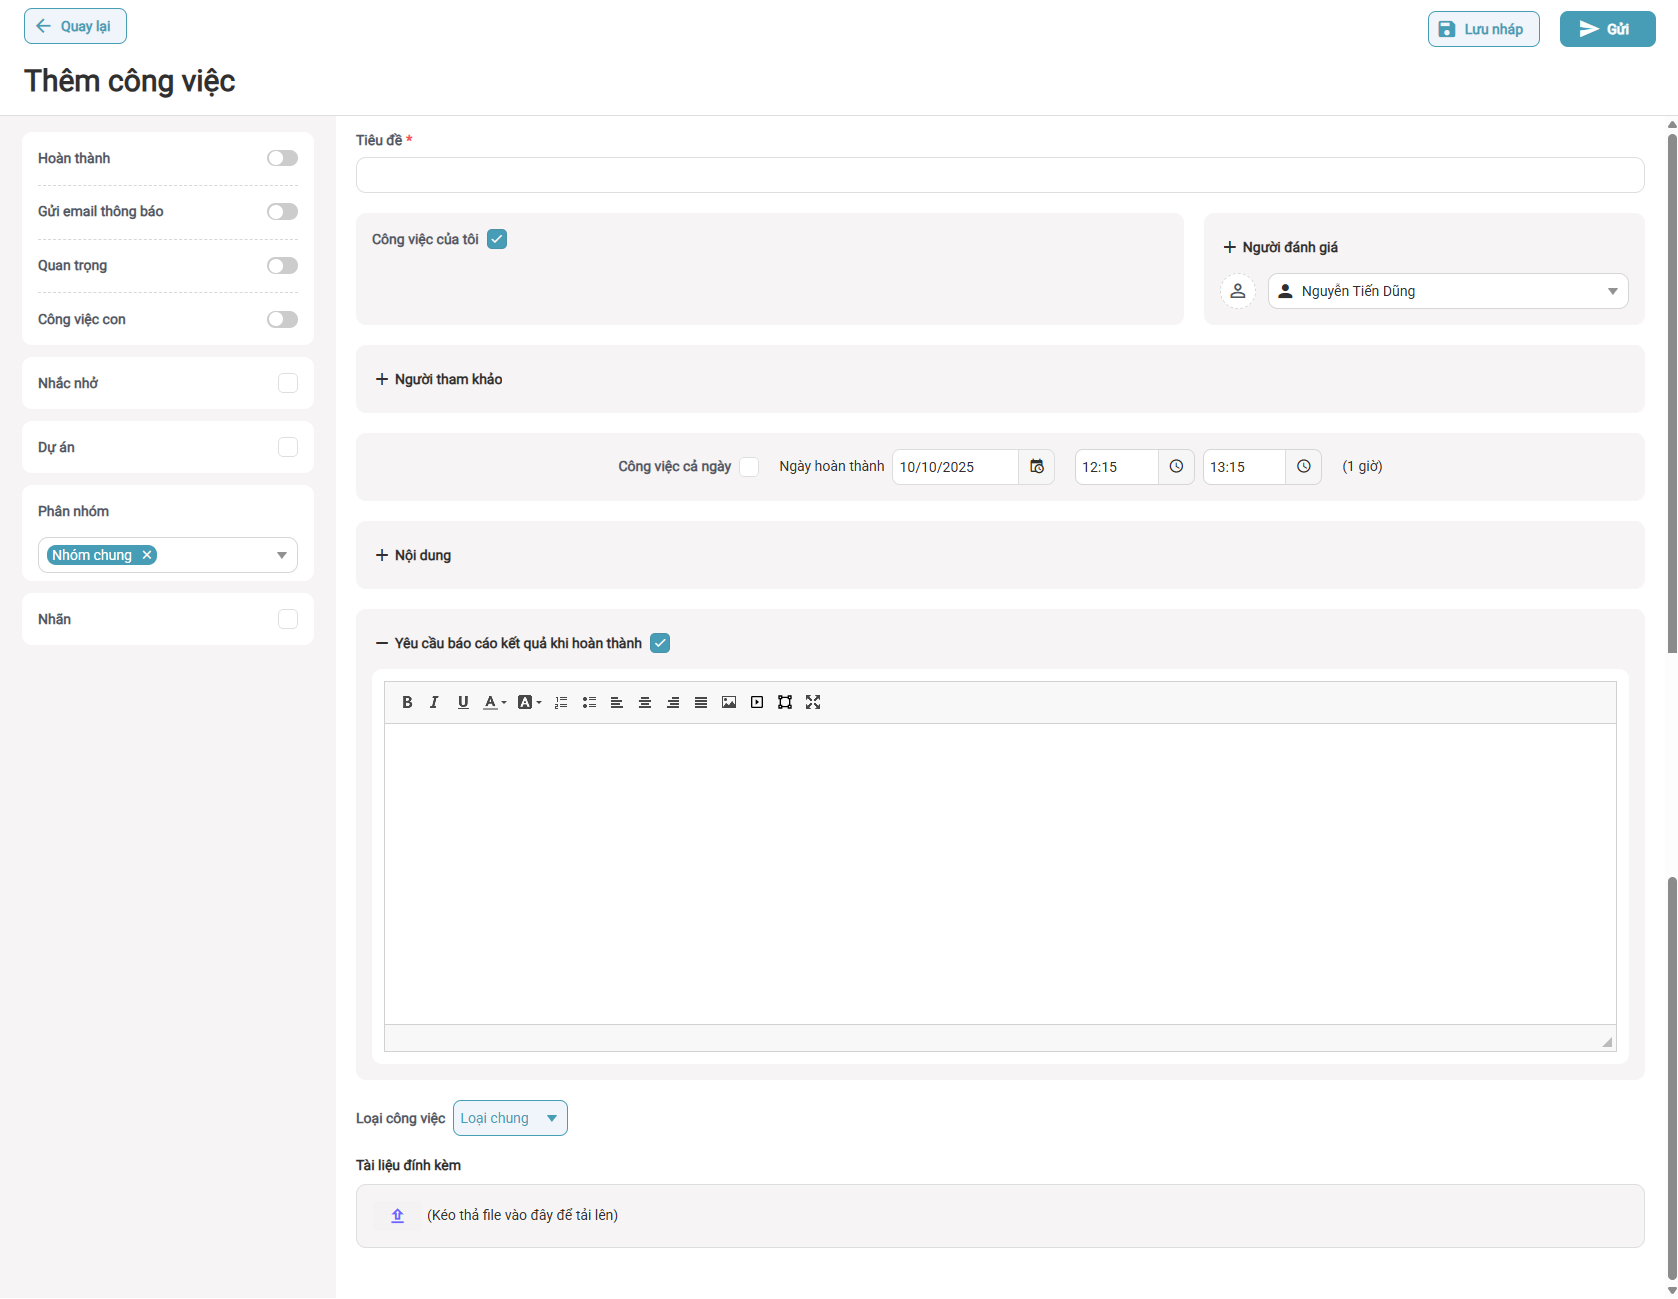This screenshot has width=1678, height=1299.
Task: Apply underline formatting in the editor
Action: click(463, 702)
